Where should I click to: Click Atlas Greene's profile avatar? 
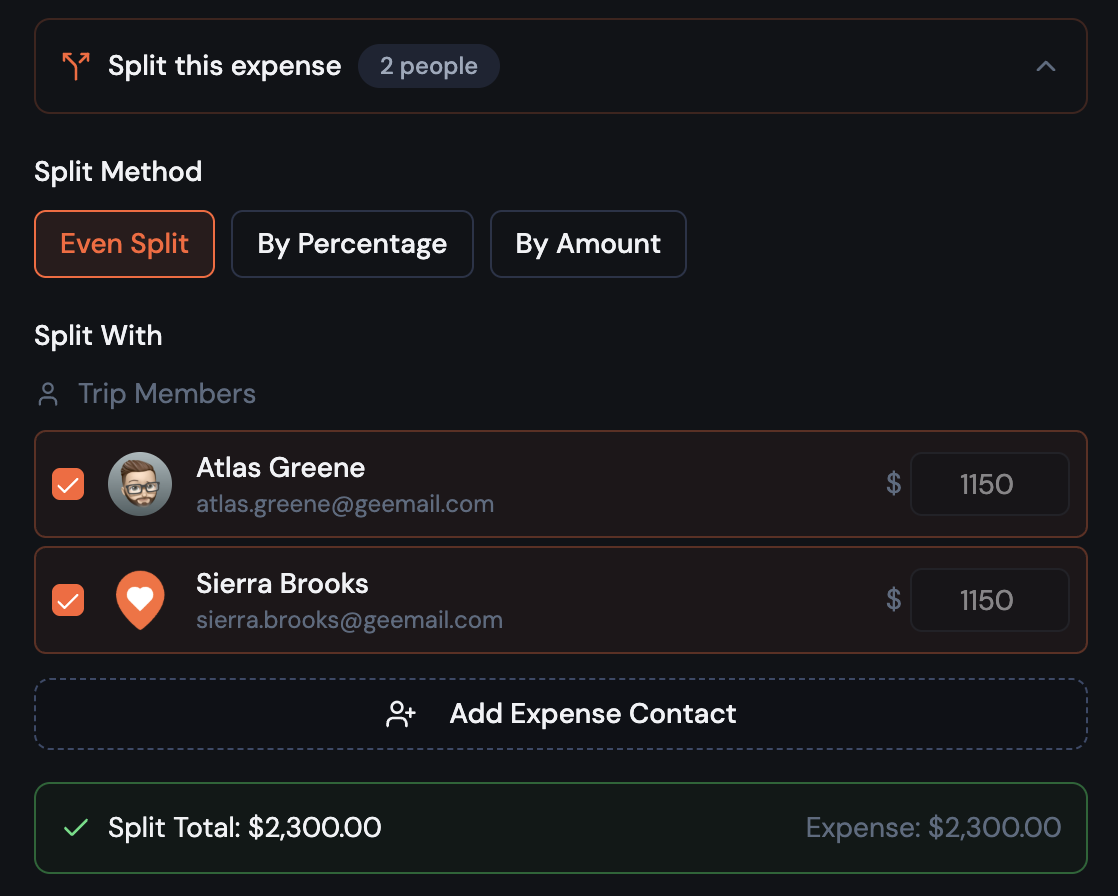click(x=140, y=484)
